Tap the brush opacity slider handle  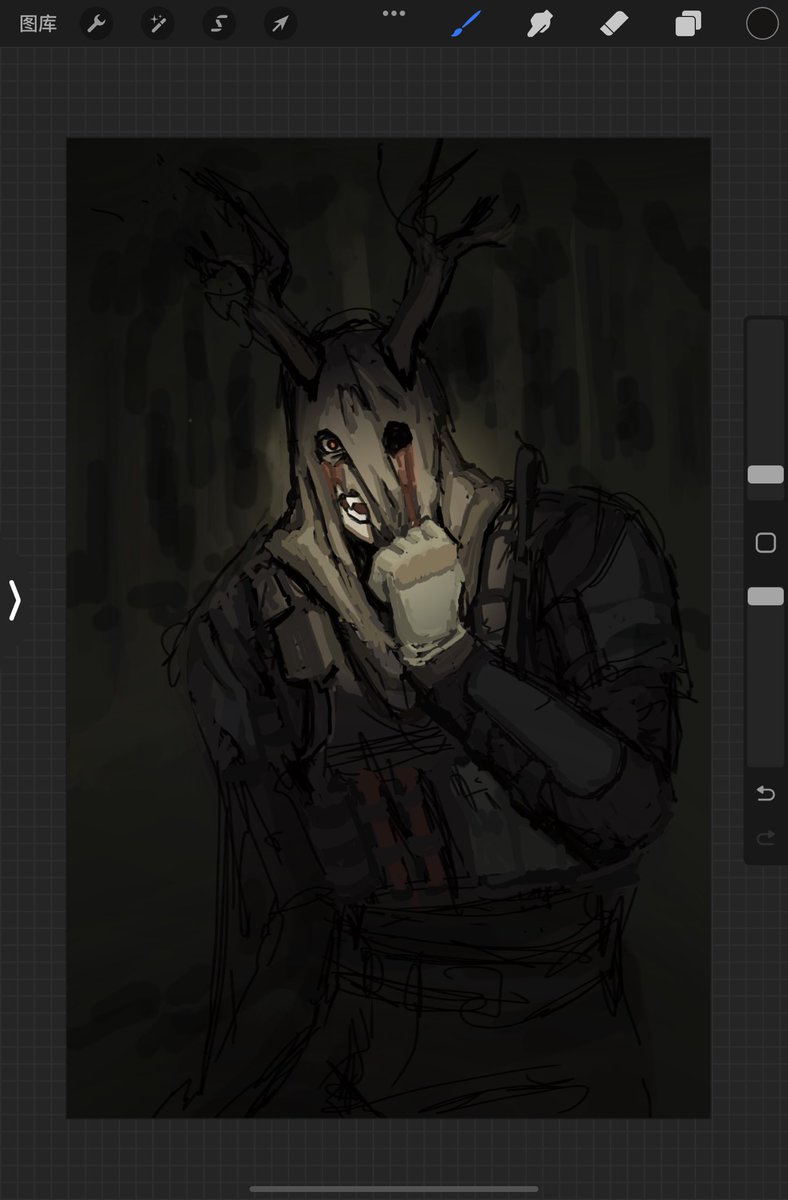tap(766, 596)
